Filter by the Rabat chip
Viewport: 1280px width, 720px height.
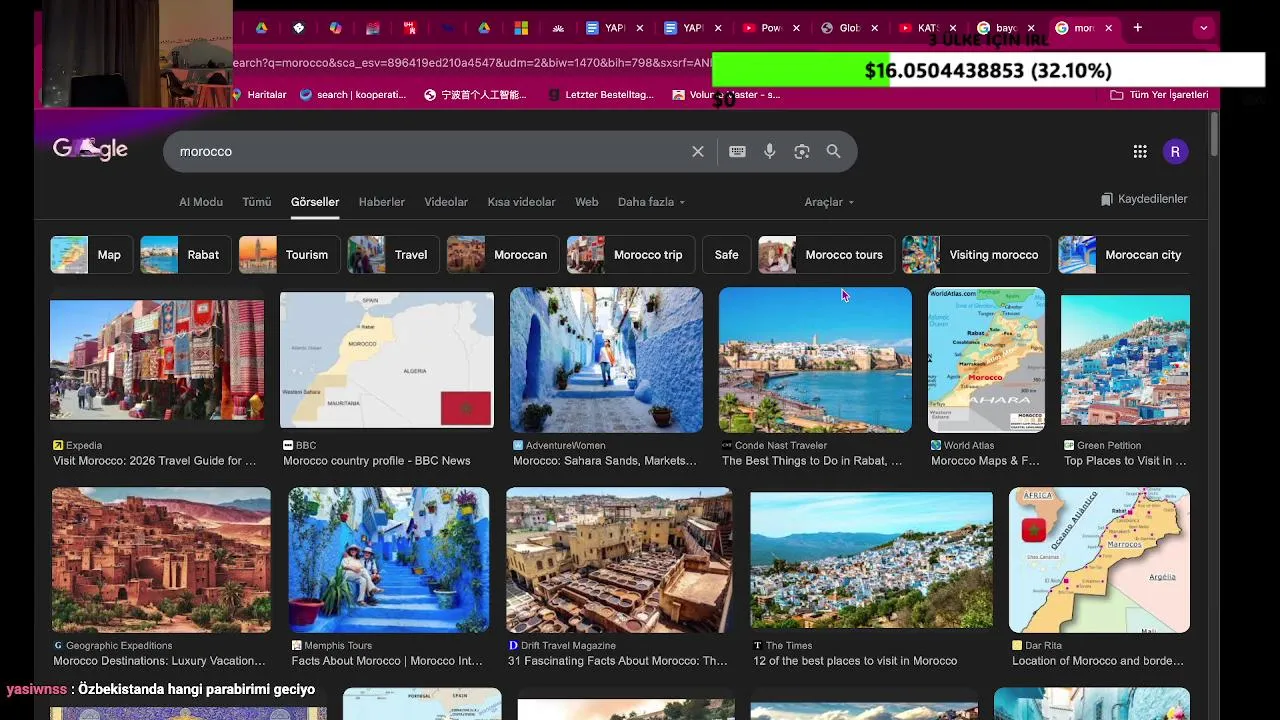(x=185, y=255)
